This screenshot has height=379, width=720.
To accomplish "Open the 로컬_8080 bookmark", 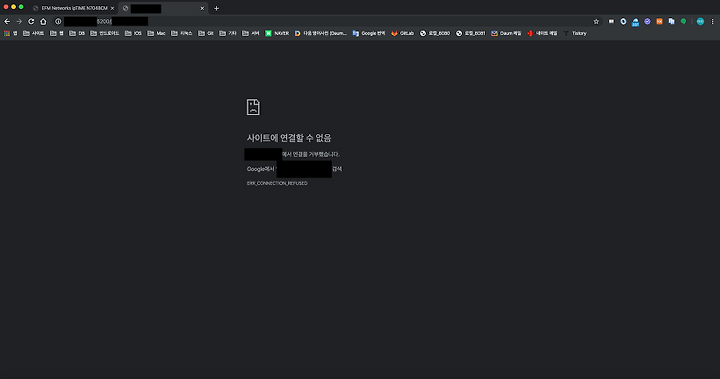I will pos(435,33).
